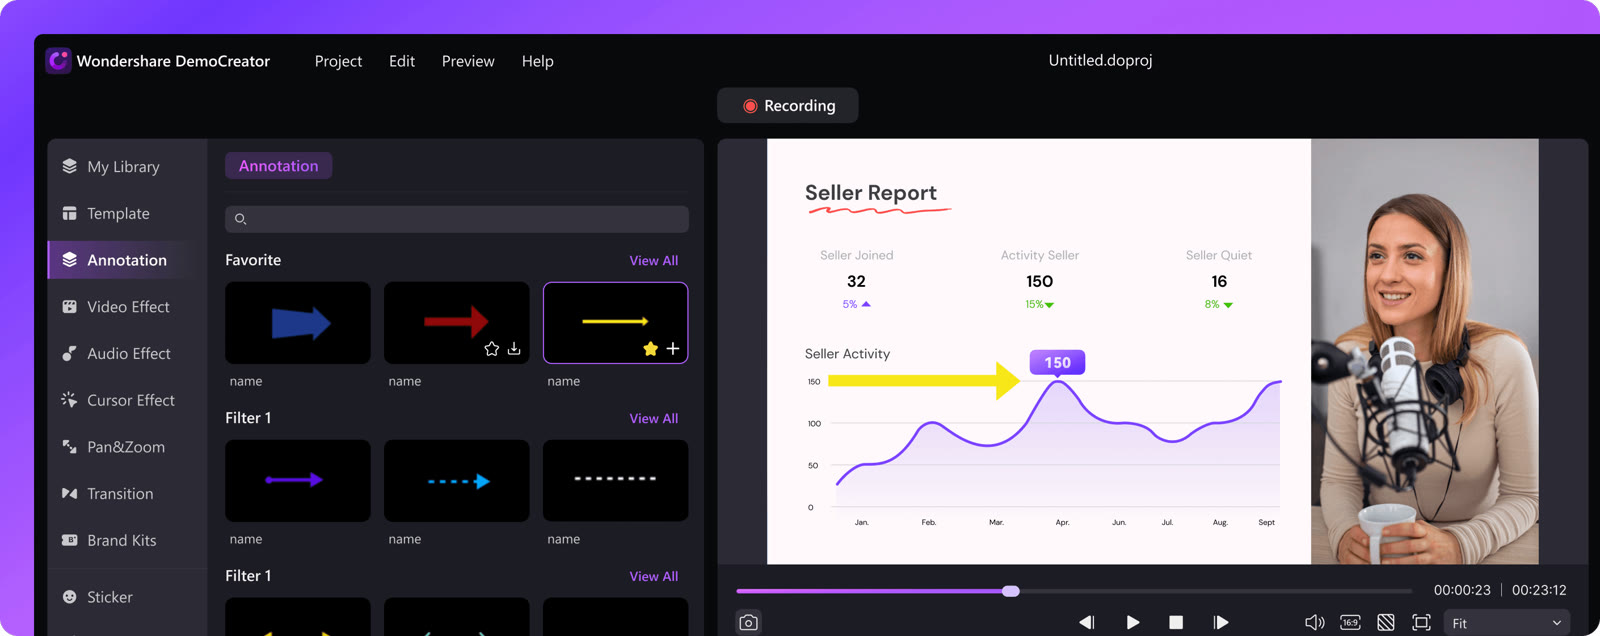
Task: Open the Fit zoom dropdown
Action: tap(1506, 623)
